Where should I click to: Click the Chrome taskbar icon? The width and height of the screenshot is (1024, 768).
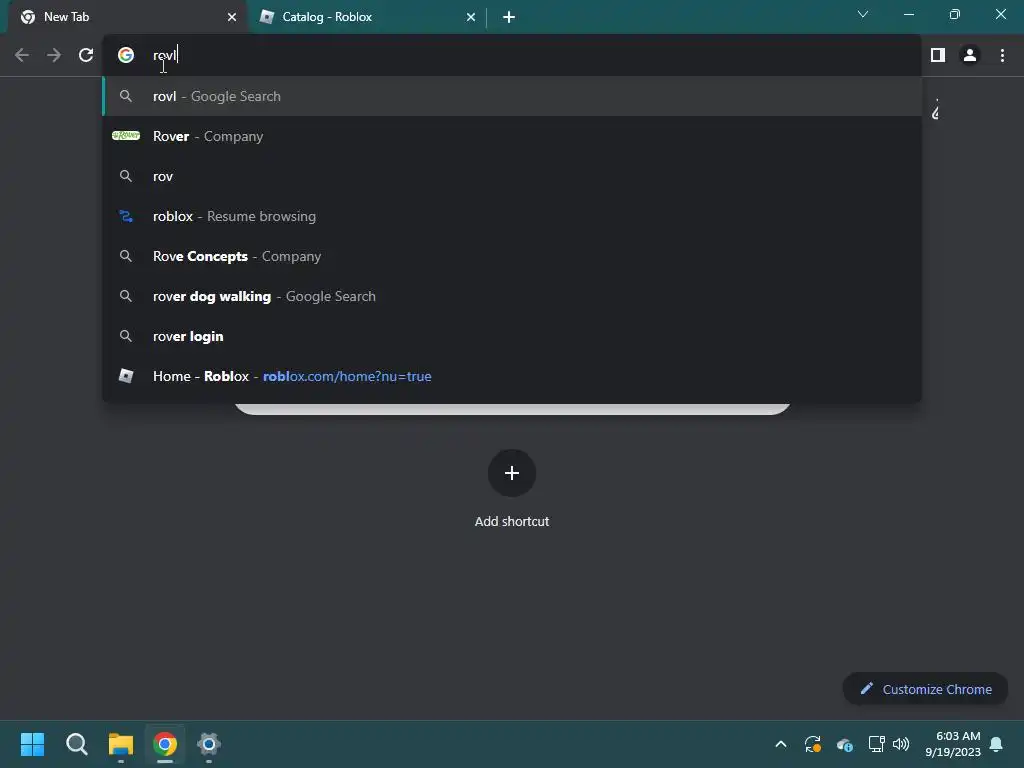click(165, 744)
